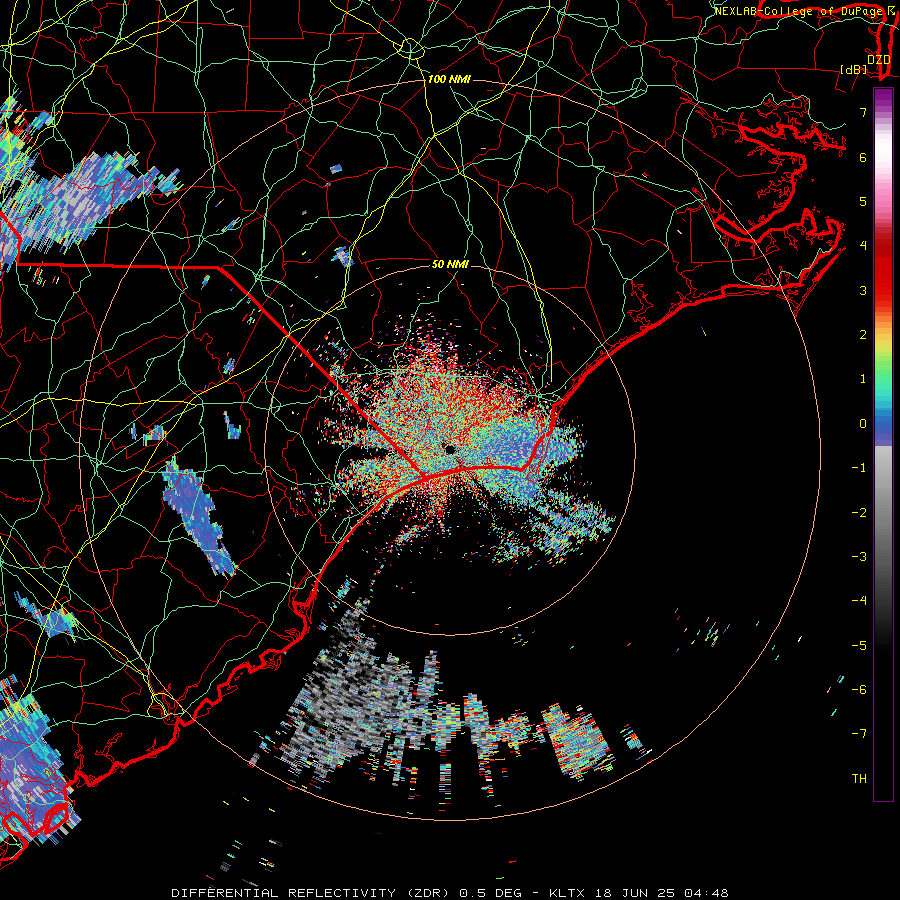Click the [dB] unit label above the scale
Image resolution: width=900 pixels, height=900 pixels.
tap(854, 69)
